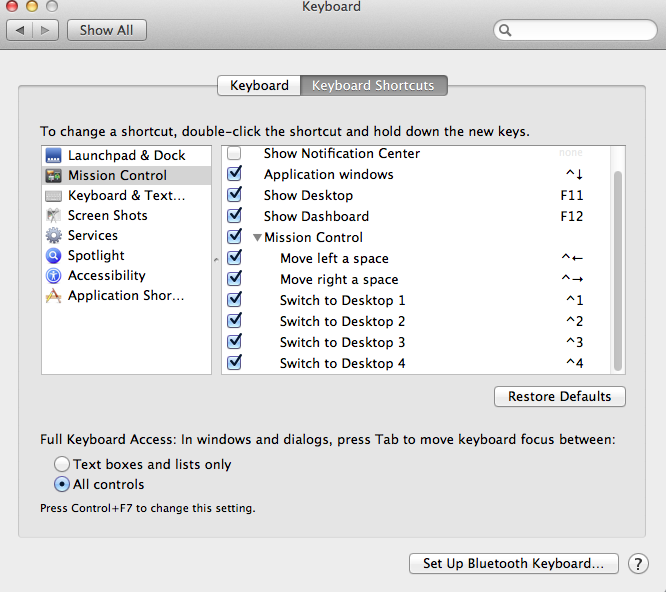The width and height of the screenshot is (666, 592).
Task: Collapse the Mission Control disclosure triangle
Action: (x=258, y=238)
